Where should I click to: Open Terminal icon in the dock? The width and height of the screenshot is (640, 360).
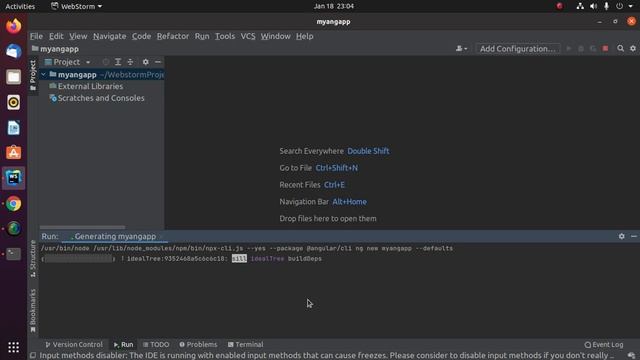[x=13, y=254]
